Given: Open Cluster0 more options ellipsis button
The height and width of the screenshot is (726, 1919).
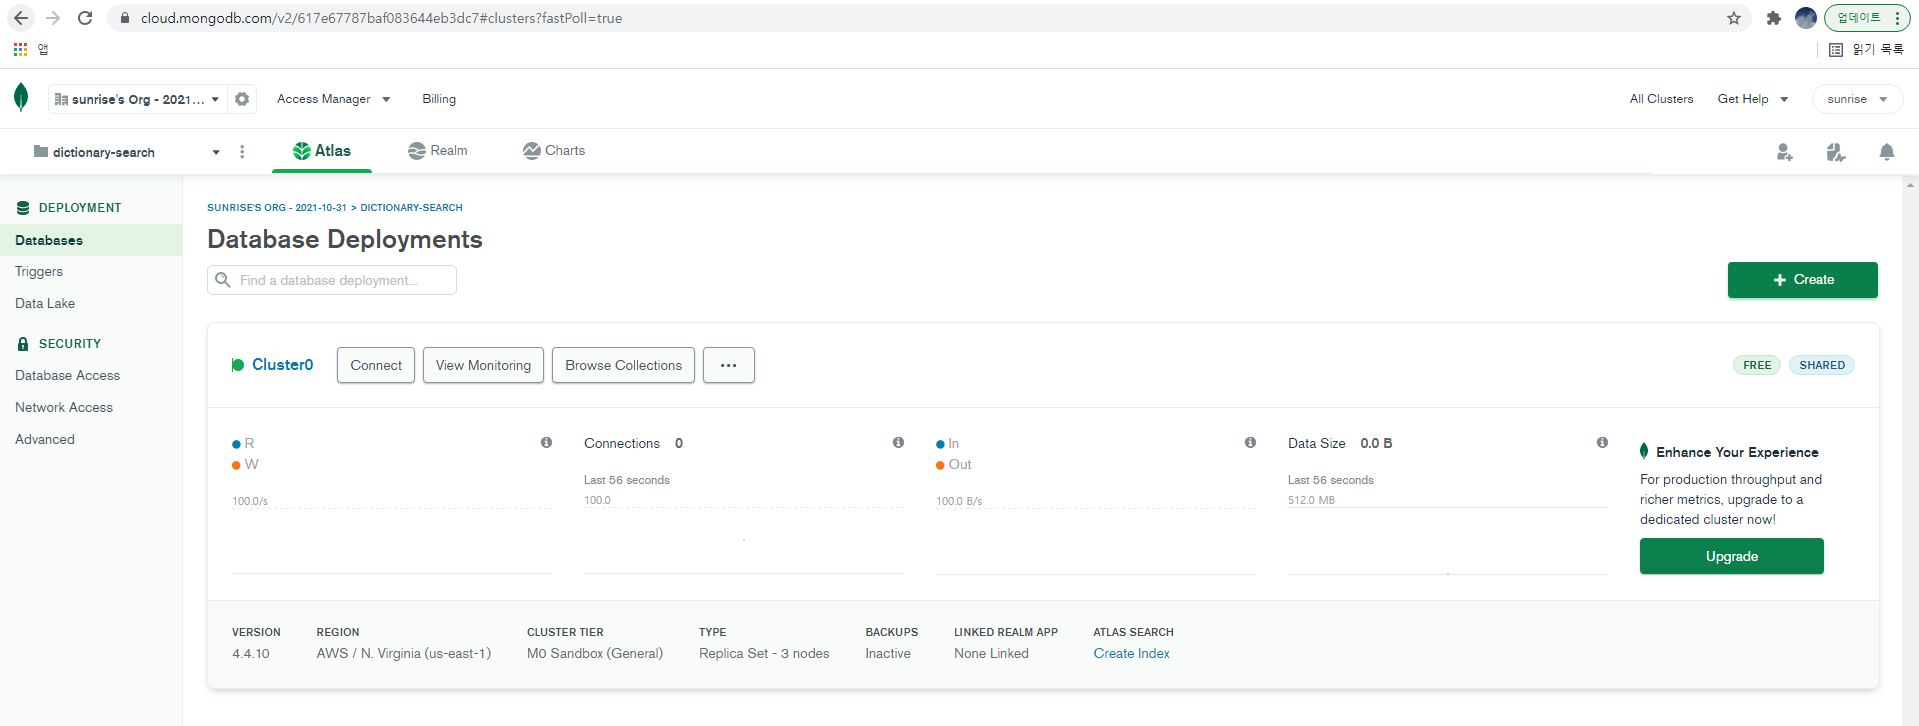Looking at the screenshot, I should tap(729, 365).
